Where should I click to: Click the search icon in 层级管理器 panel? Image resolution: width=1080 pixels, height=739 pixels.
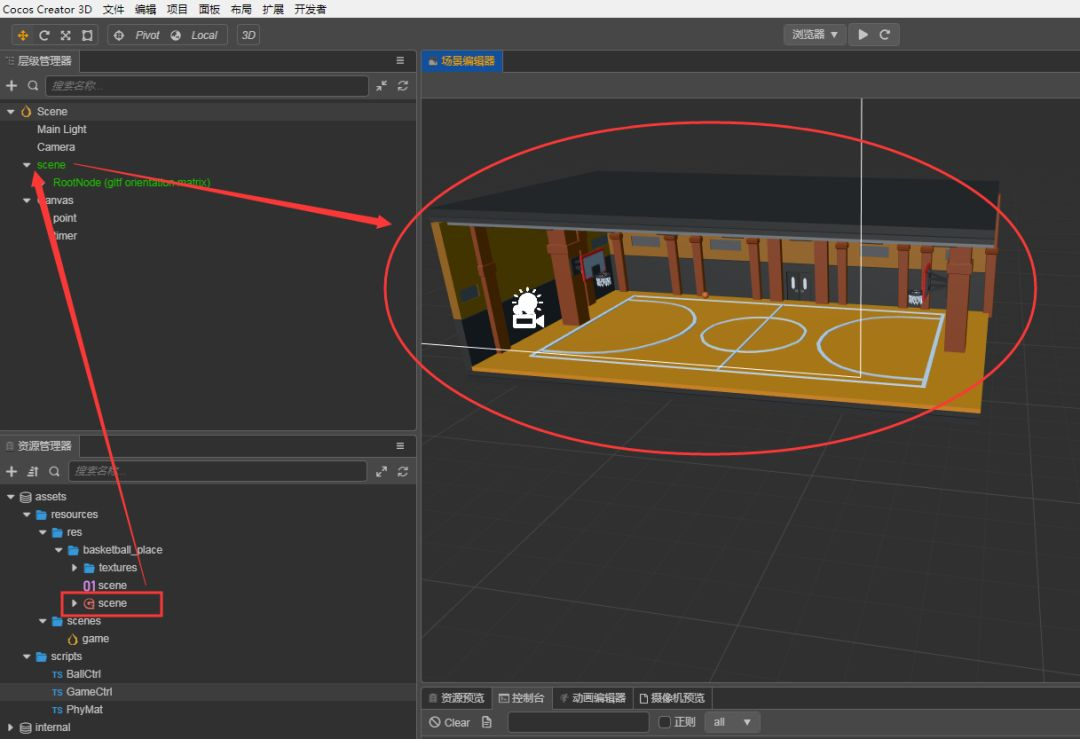[33, 86]
